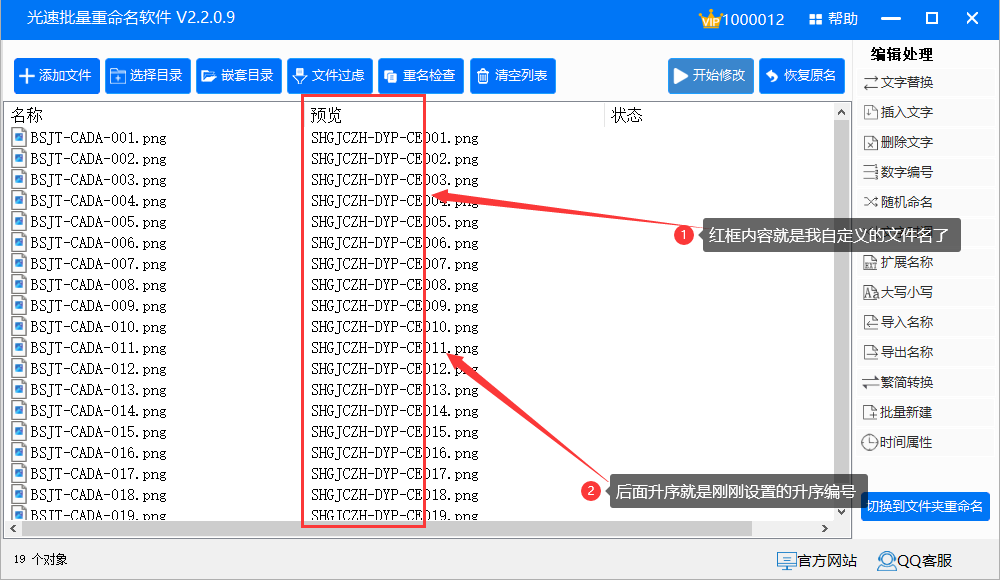
Task: Restore original names with 恢复原名
Action: tap(802, 76)
